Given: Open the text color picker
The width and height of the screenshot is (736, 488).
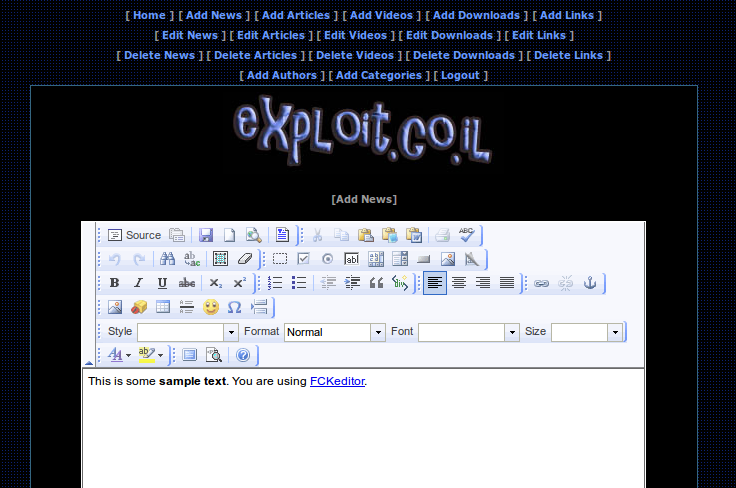Looking at the screenshot, I should 119,355.
